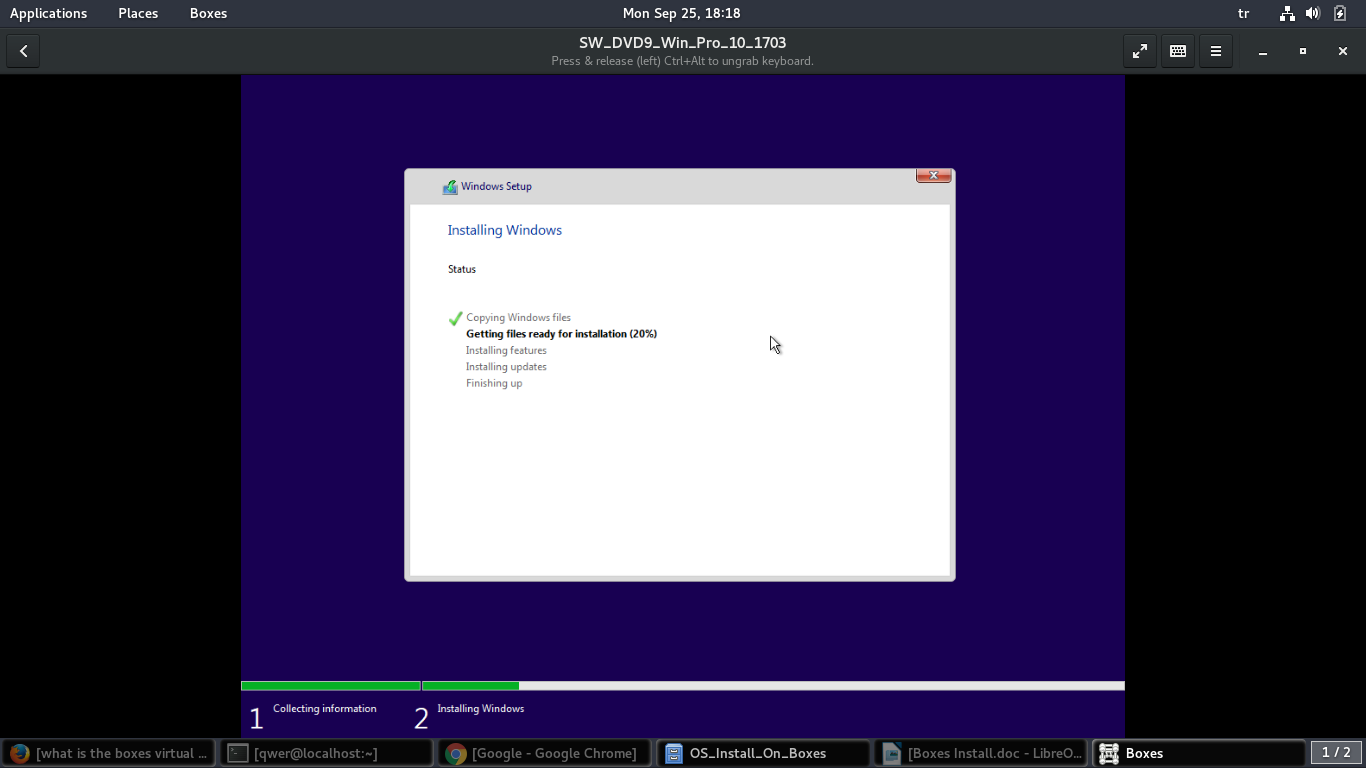Viewport: 1366px width, 768px height.
Task: Open the Boxes application menu
Action: (208, 13)
